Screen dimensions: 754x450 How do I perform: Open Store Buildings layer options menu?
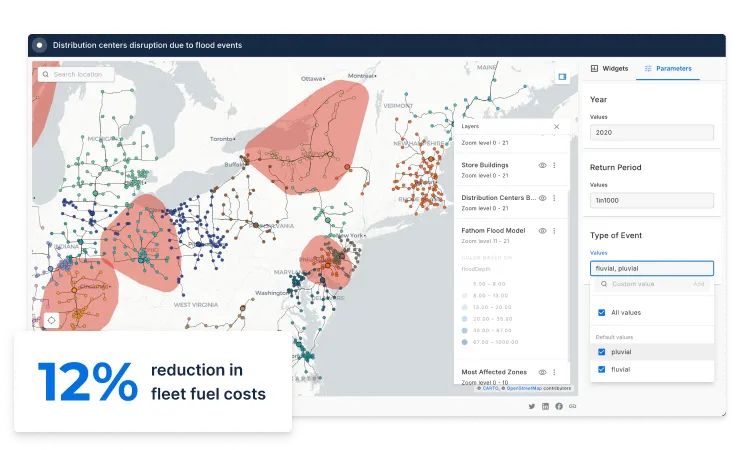pos(554,165)
